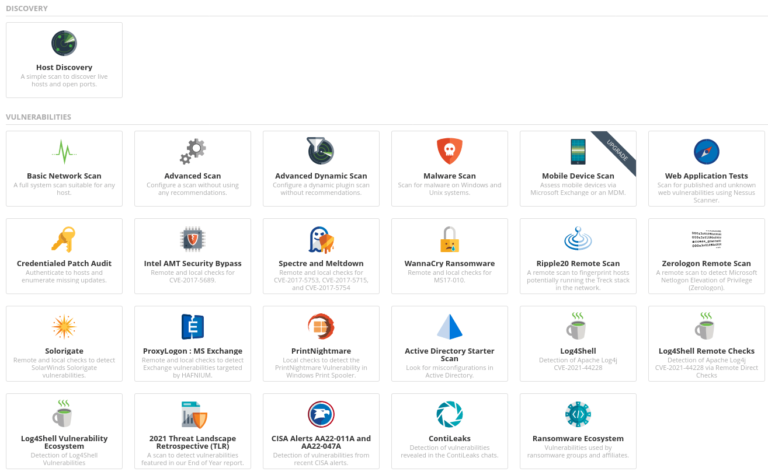Choose the WannaCry Ransomware padlock icon
The height and width of the screenshot is (475, 768).
[449, 239]
